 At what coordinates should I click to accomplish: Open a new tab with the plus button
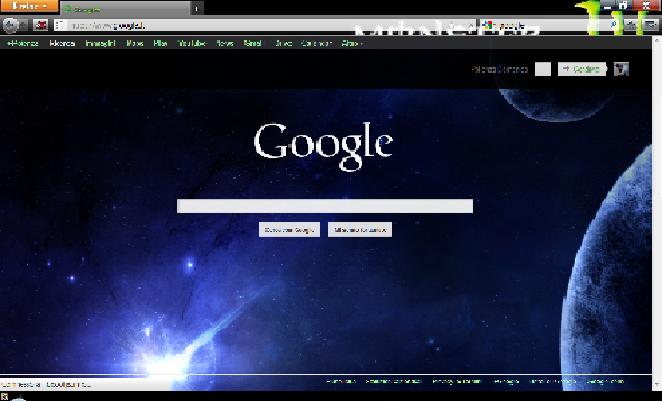pos(197,8)
